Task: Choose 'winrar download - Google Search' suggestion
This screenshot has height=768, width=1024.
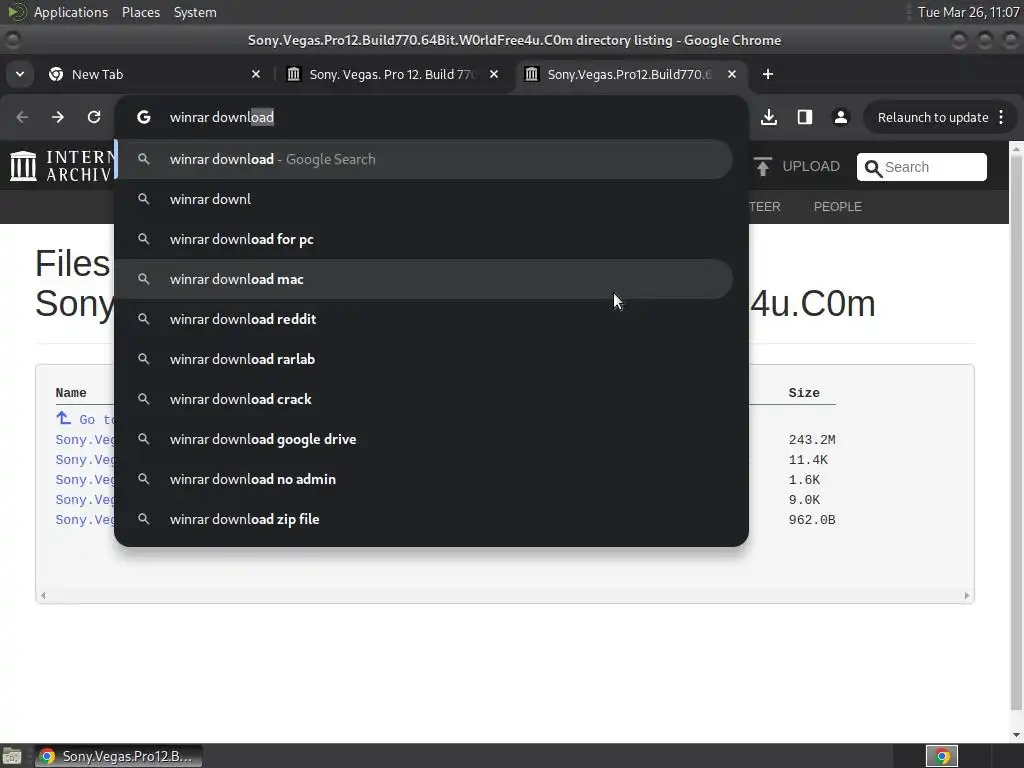Action: pyautogui.click(x=424, y=159)
